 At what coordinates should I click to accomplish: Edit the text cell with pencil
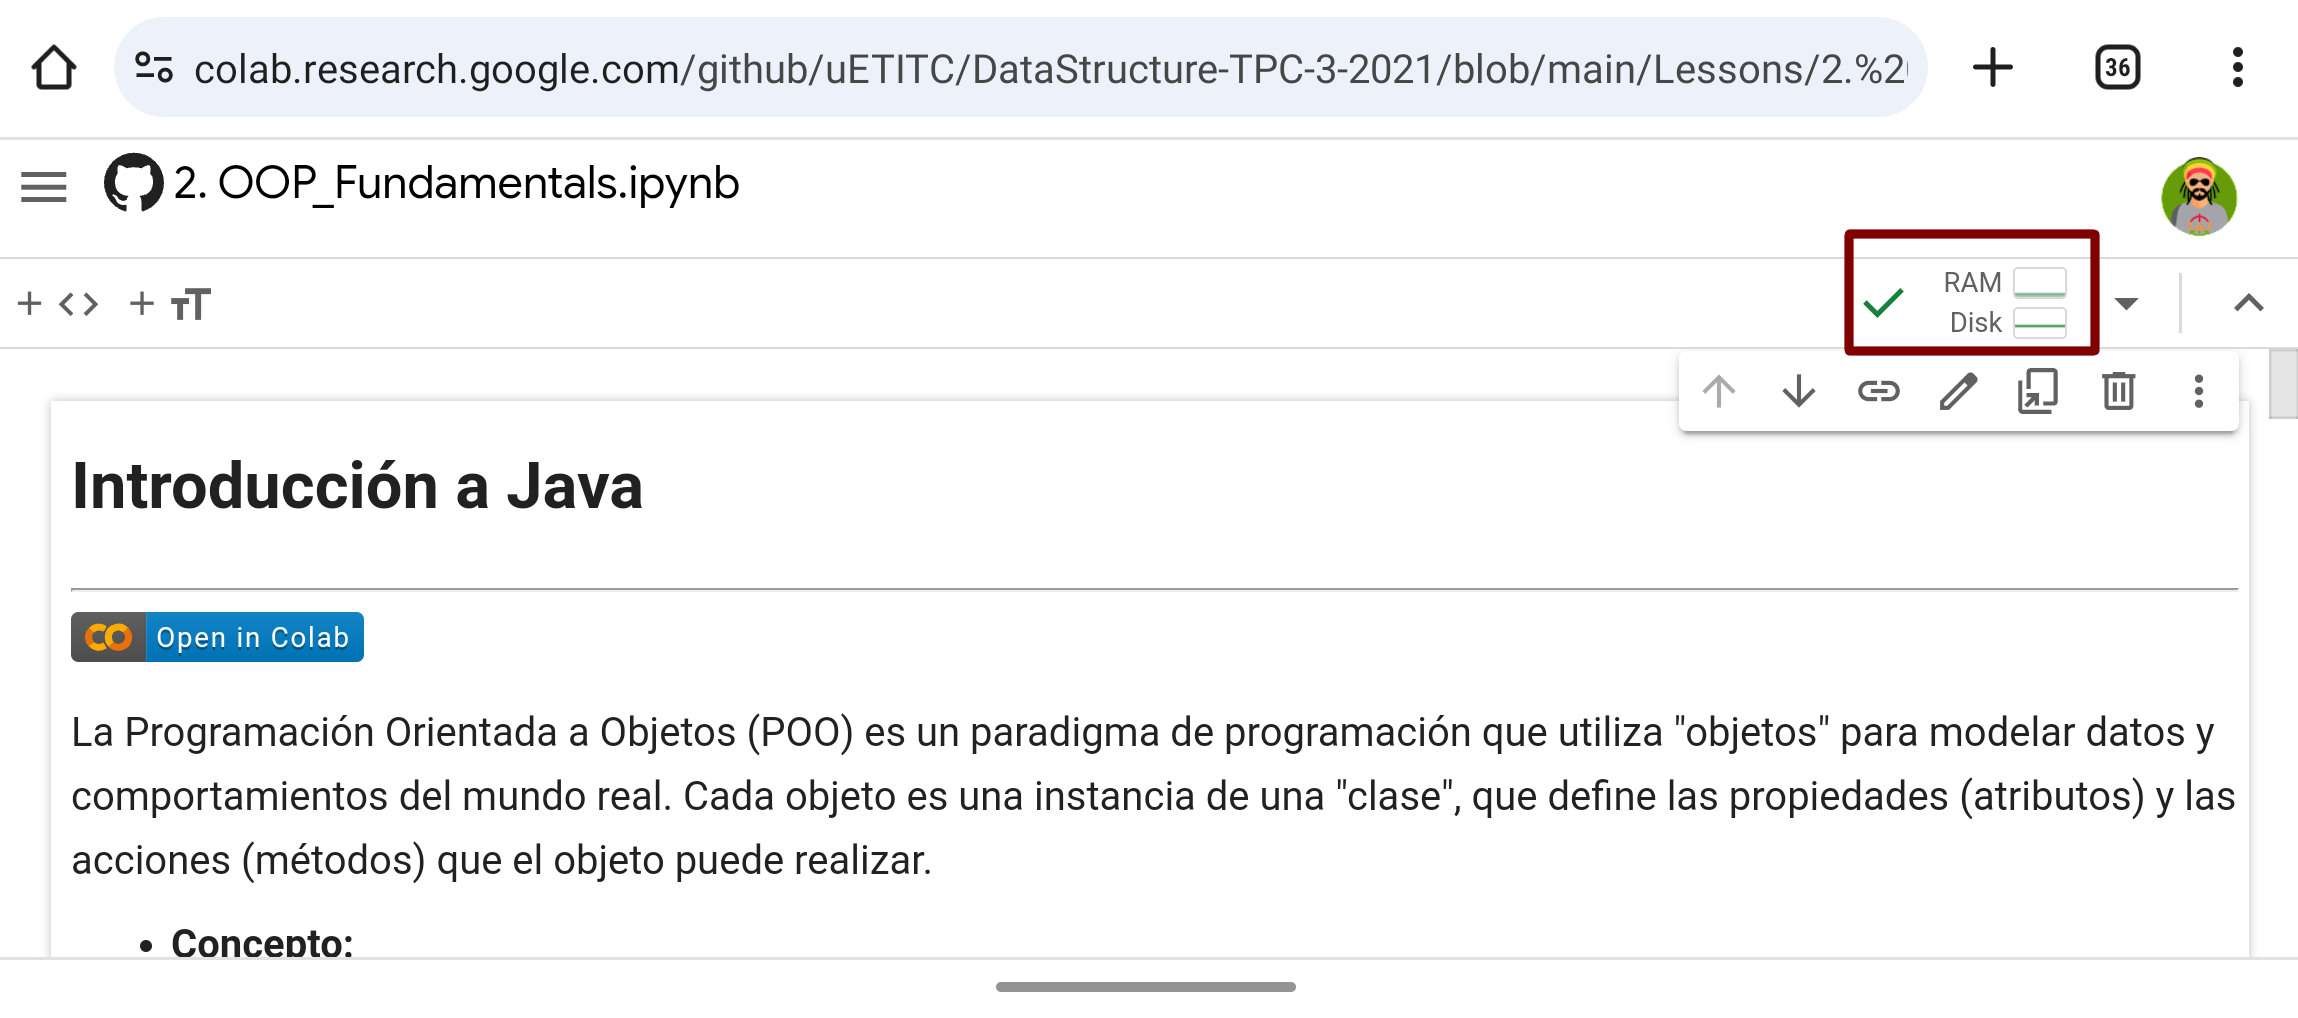coord(1958,391)
